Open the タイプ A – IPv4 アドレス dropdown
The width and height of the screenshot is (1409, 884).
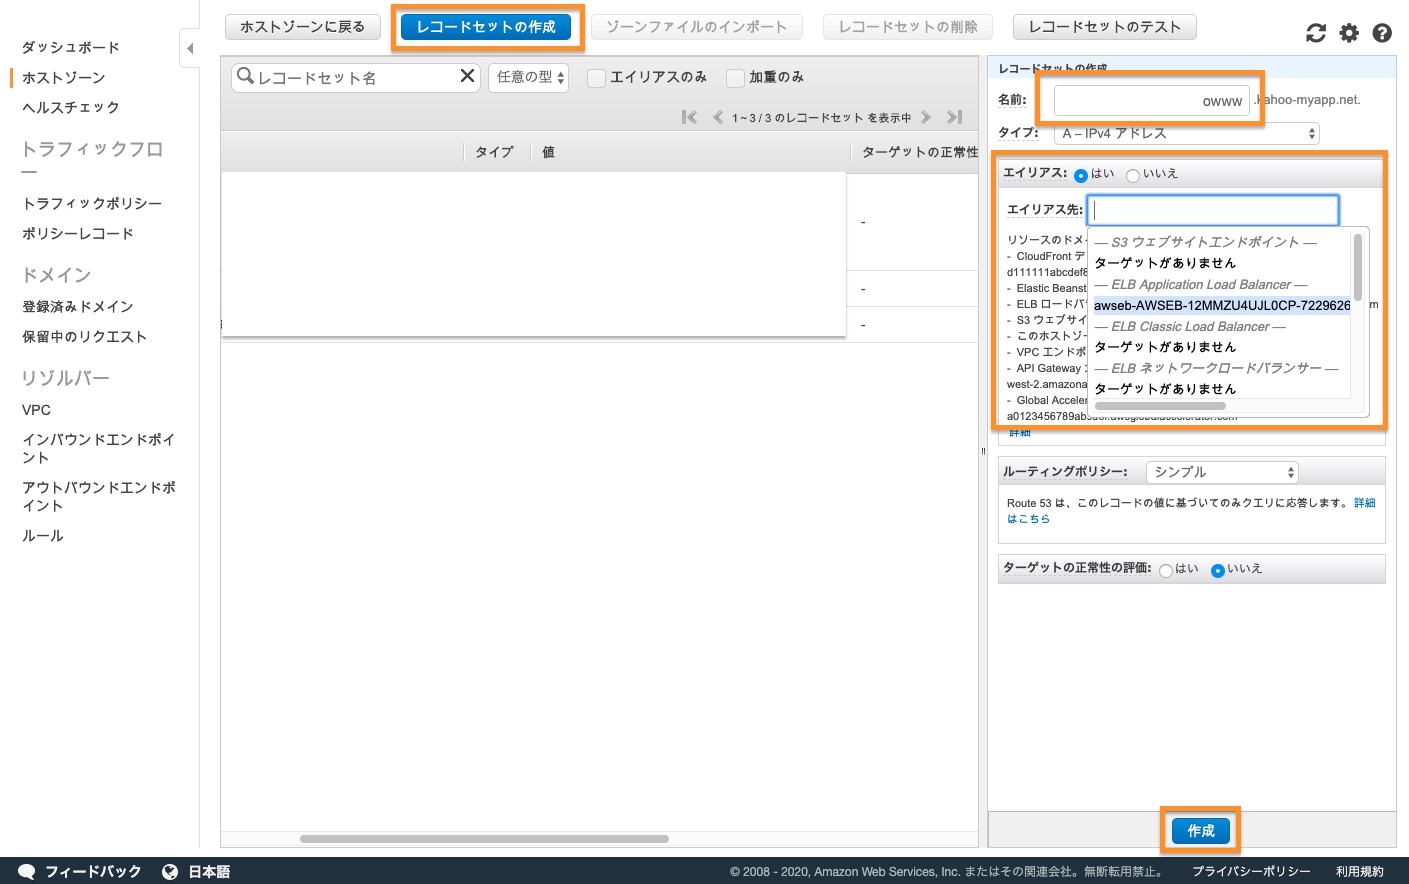[1186, 133]
